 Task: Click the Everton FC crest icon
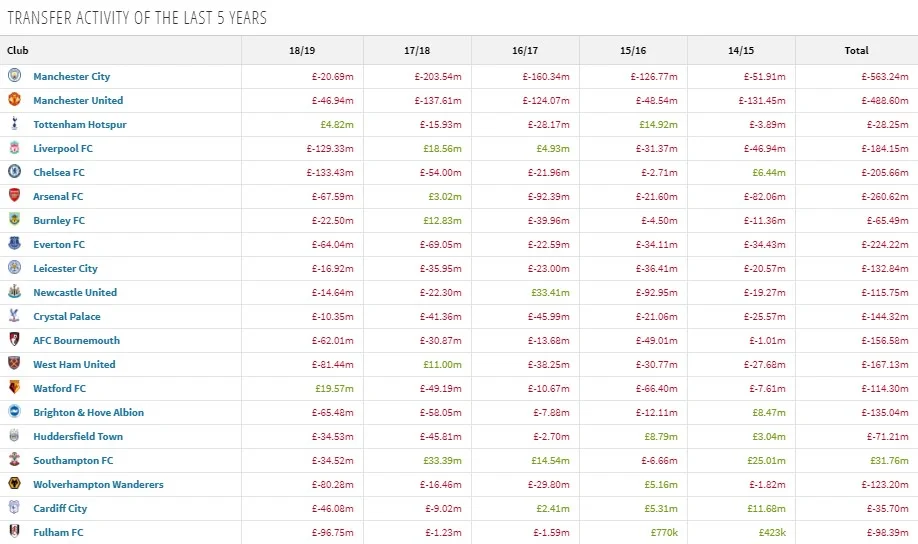14,244
